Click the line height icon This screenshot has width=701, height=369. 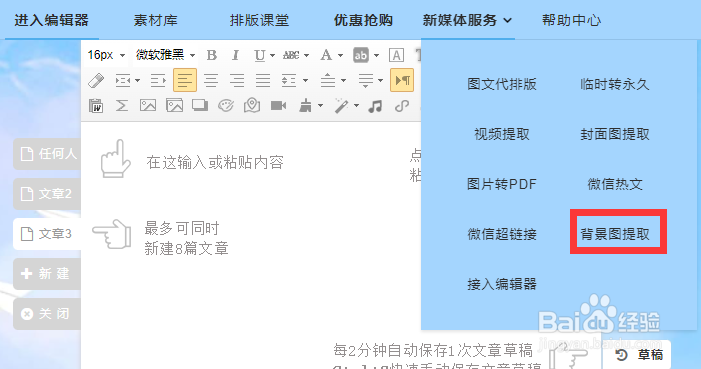(x=289, y=81)
